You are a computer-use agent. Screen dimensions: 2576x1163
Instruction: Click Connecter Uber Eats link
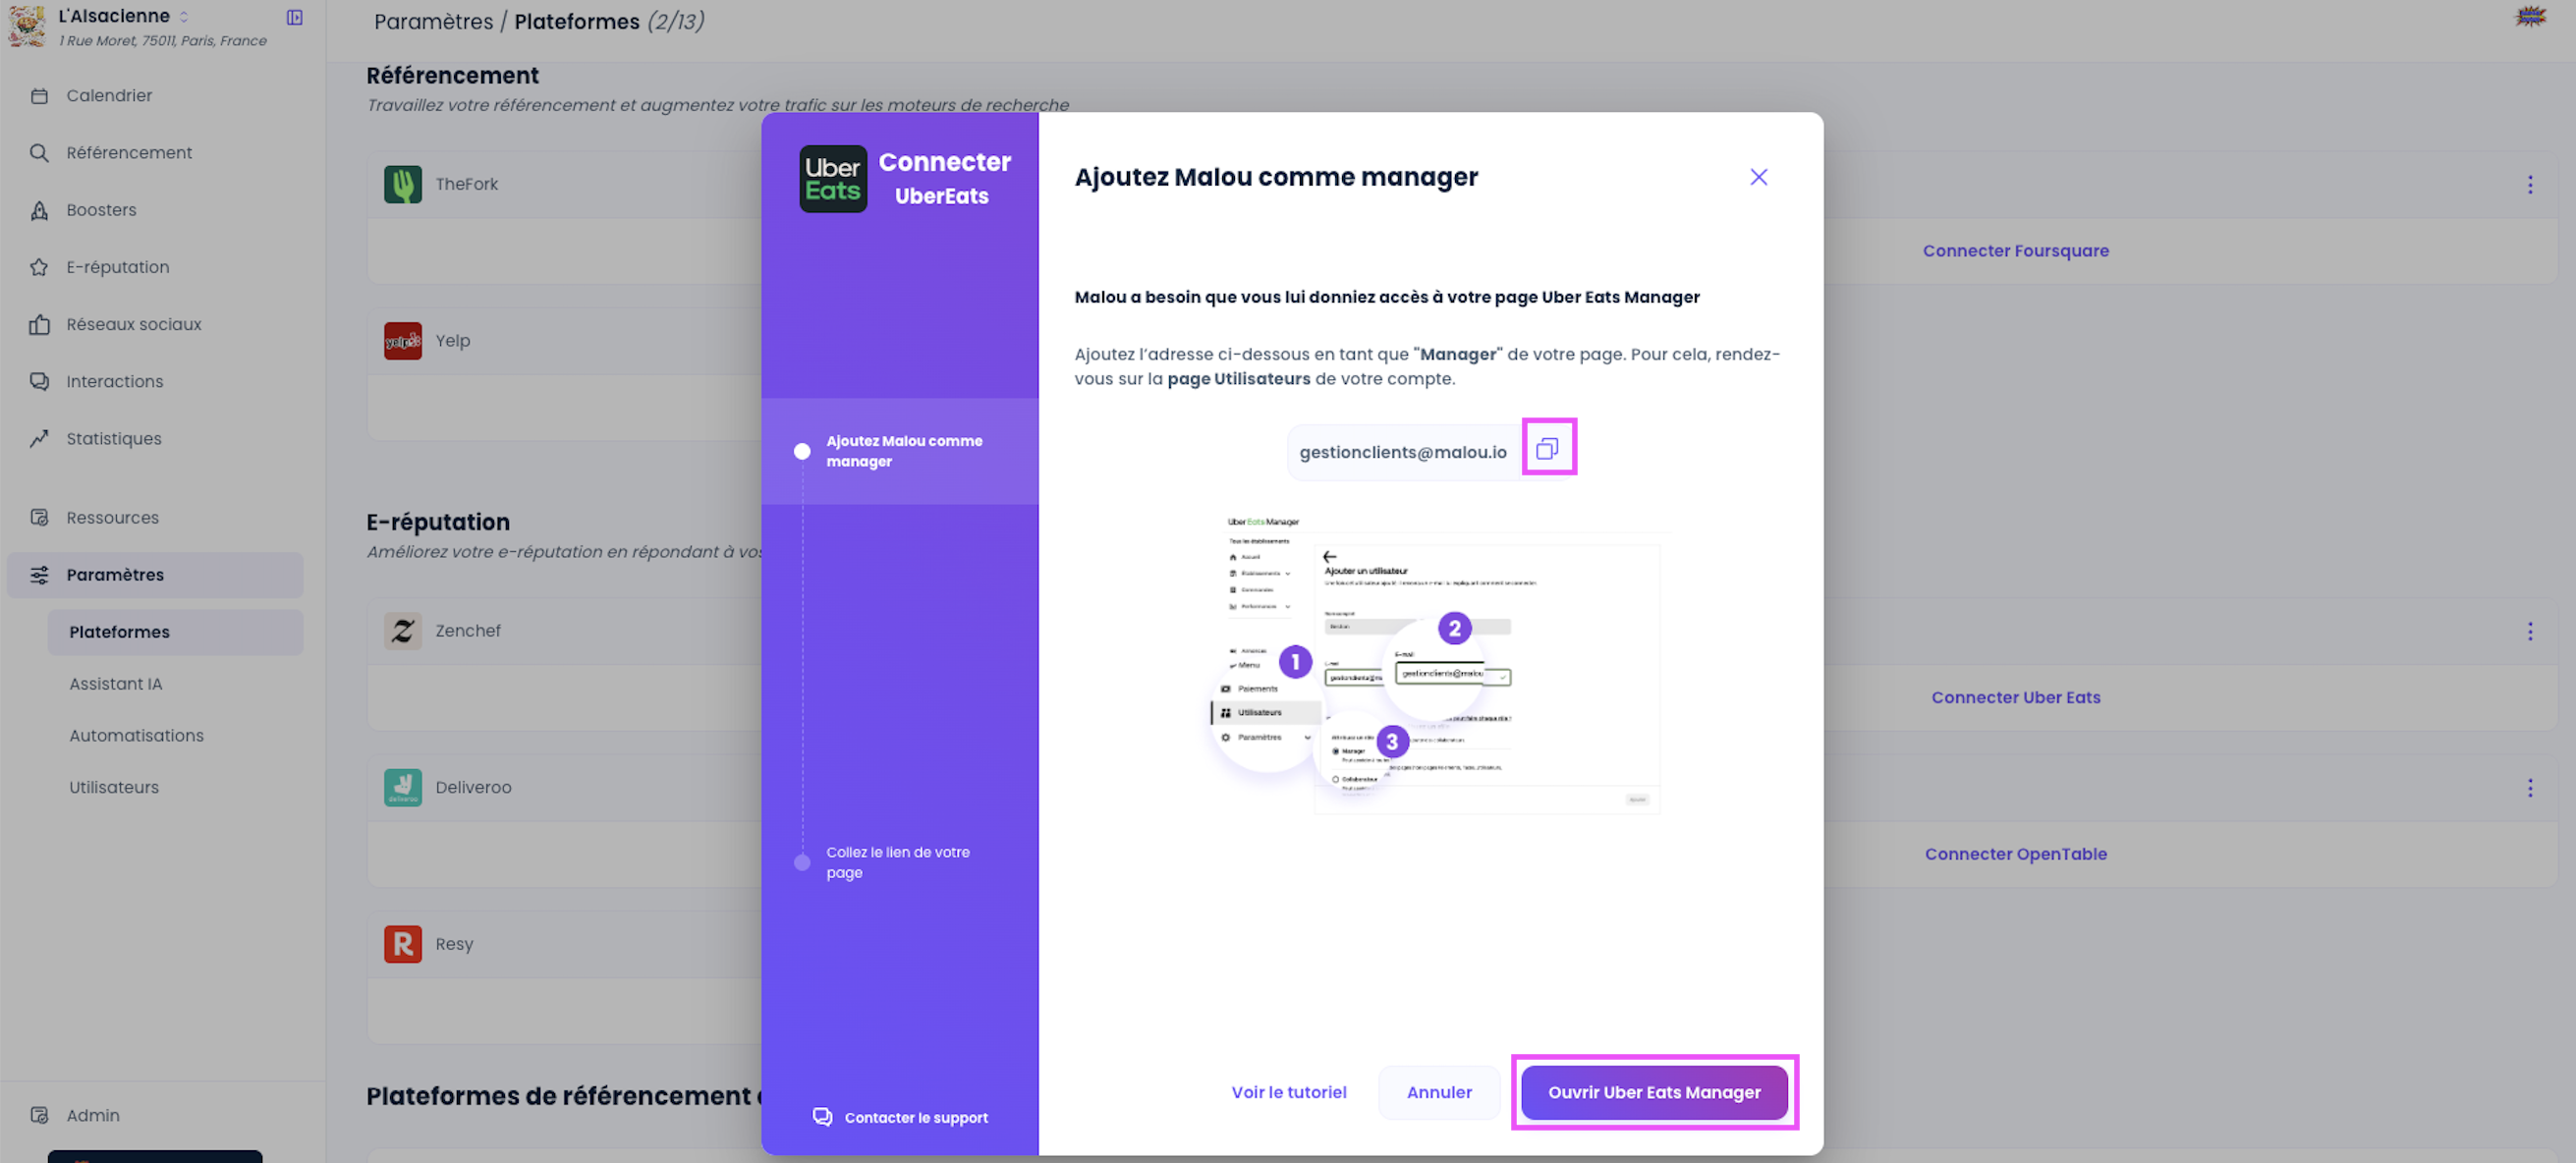click(x=2015, y=697)
